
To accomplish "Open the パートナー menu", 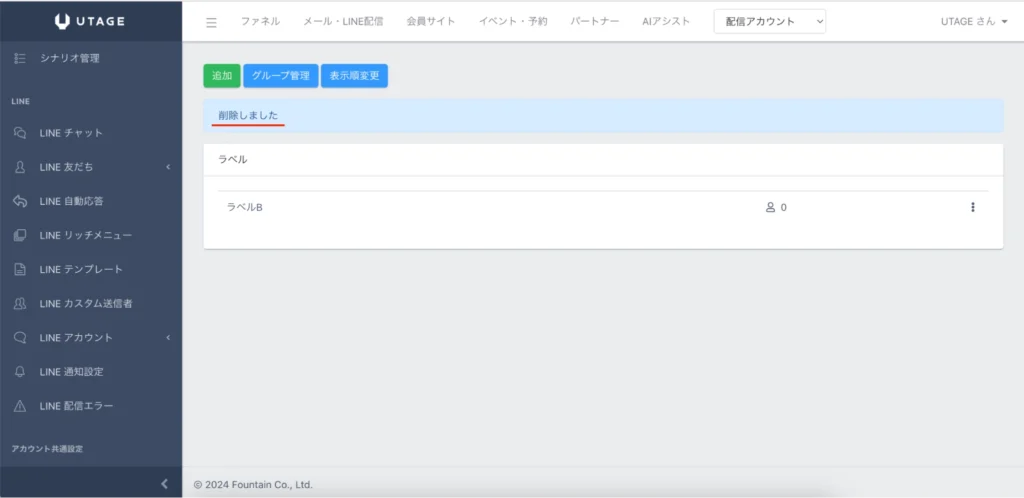I will 594,22.
